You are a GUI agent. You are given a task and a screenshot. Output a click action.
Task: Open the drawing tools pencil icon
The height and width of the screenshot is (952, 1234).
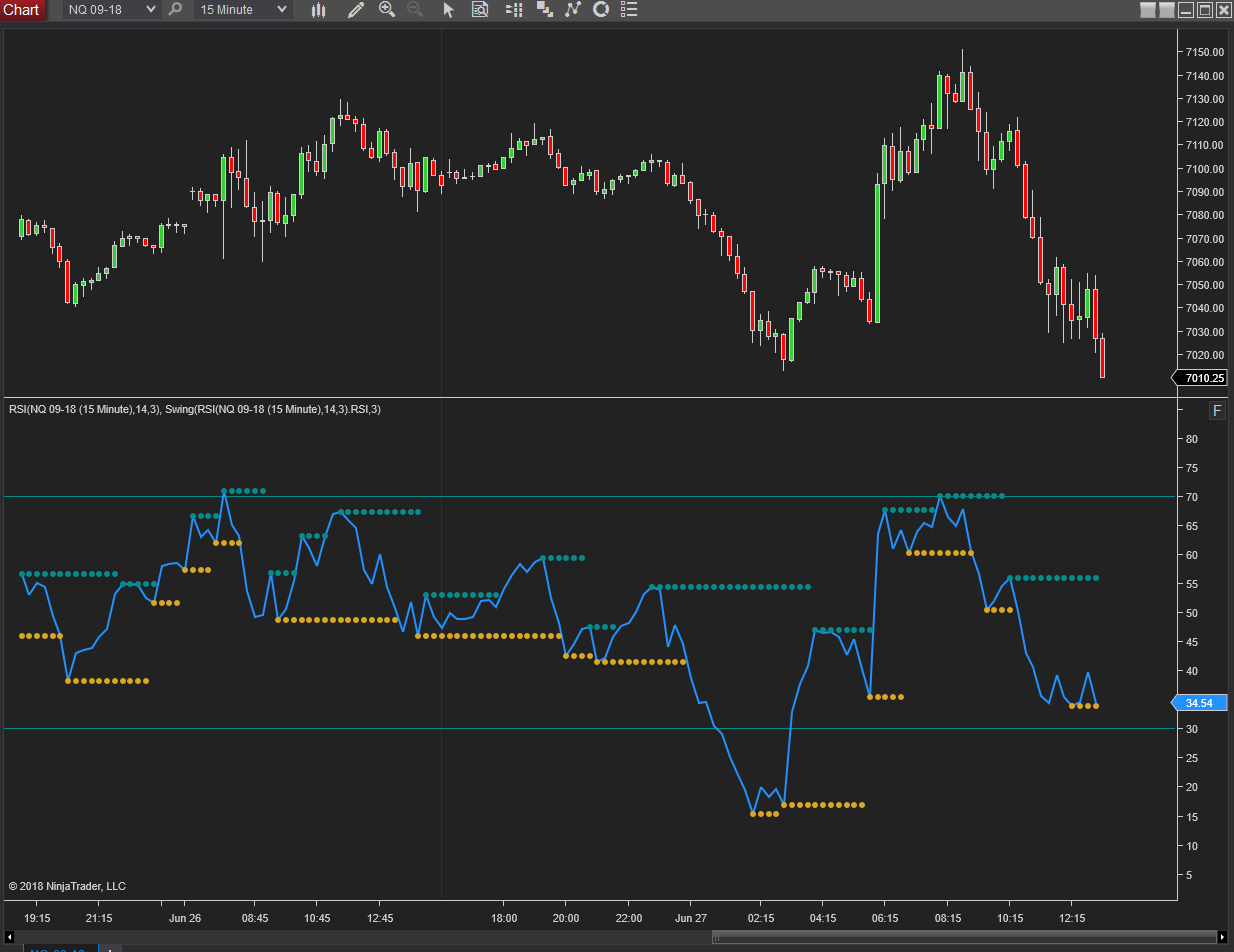tap(356, 10)
